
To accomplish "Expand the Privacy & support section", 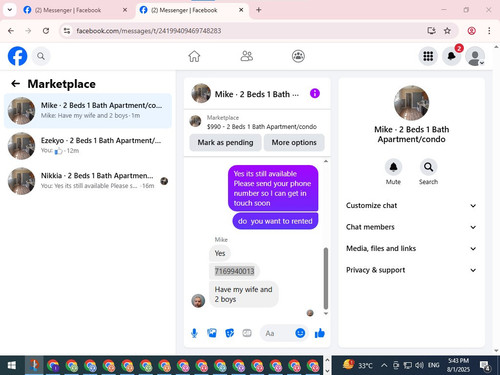I will [x=411, y=270].
